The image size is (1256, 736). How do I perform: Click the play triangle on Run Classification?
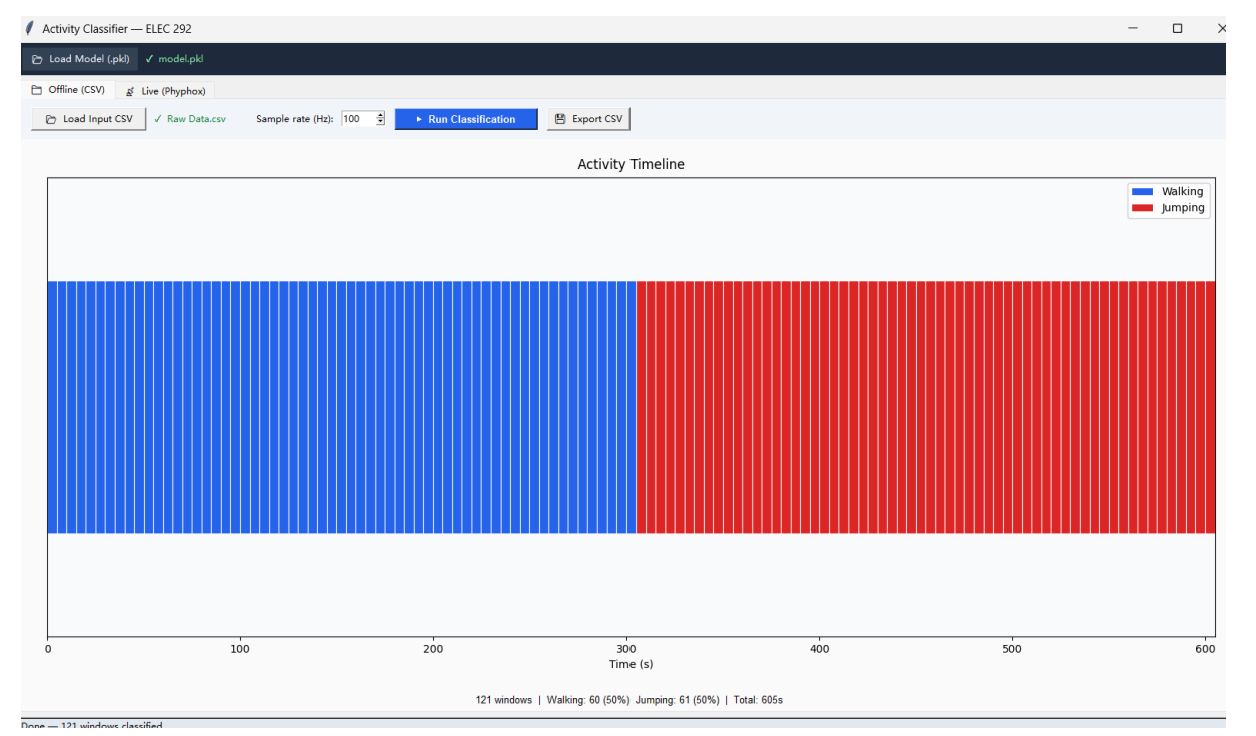(420, 119)
